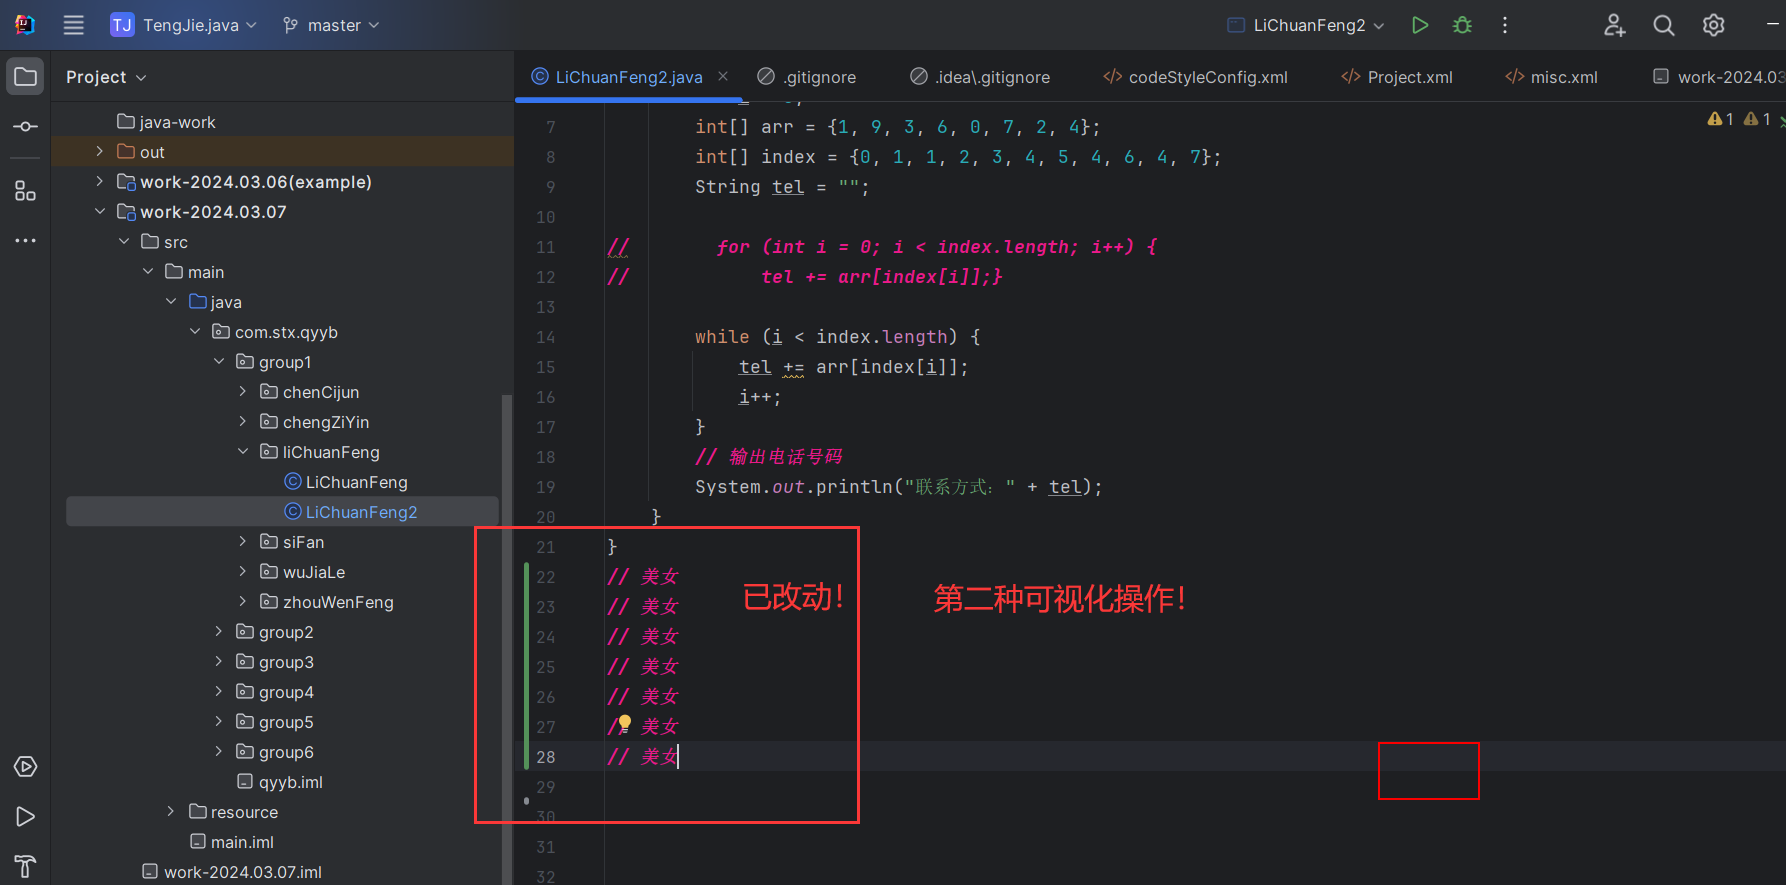Select the group5 package
The width and height of the screenshot is (1786, 885).
click(x=274, y=721)
